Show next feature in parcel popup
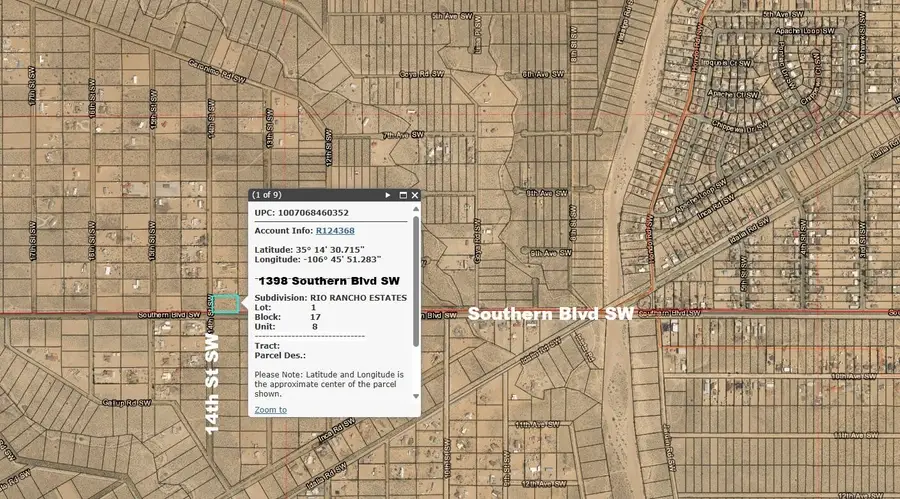This screenshot has height=499, width=900. (388, 195)
